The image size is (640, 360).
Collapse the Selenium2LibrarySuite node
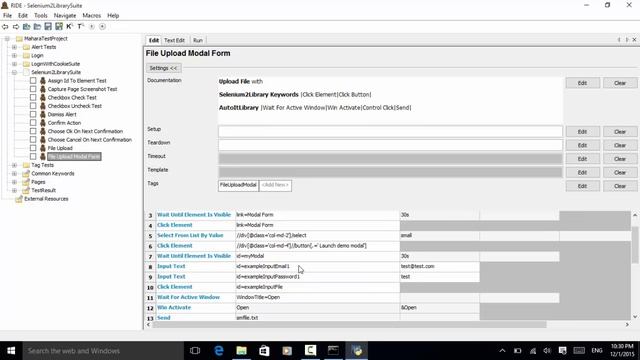click(14, 72)
